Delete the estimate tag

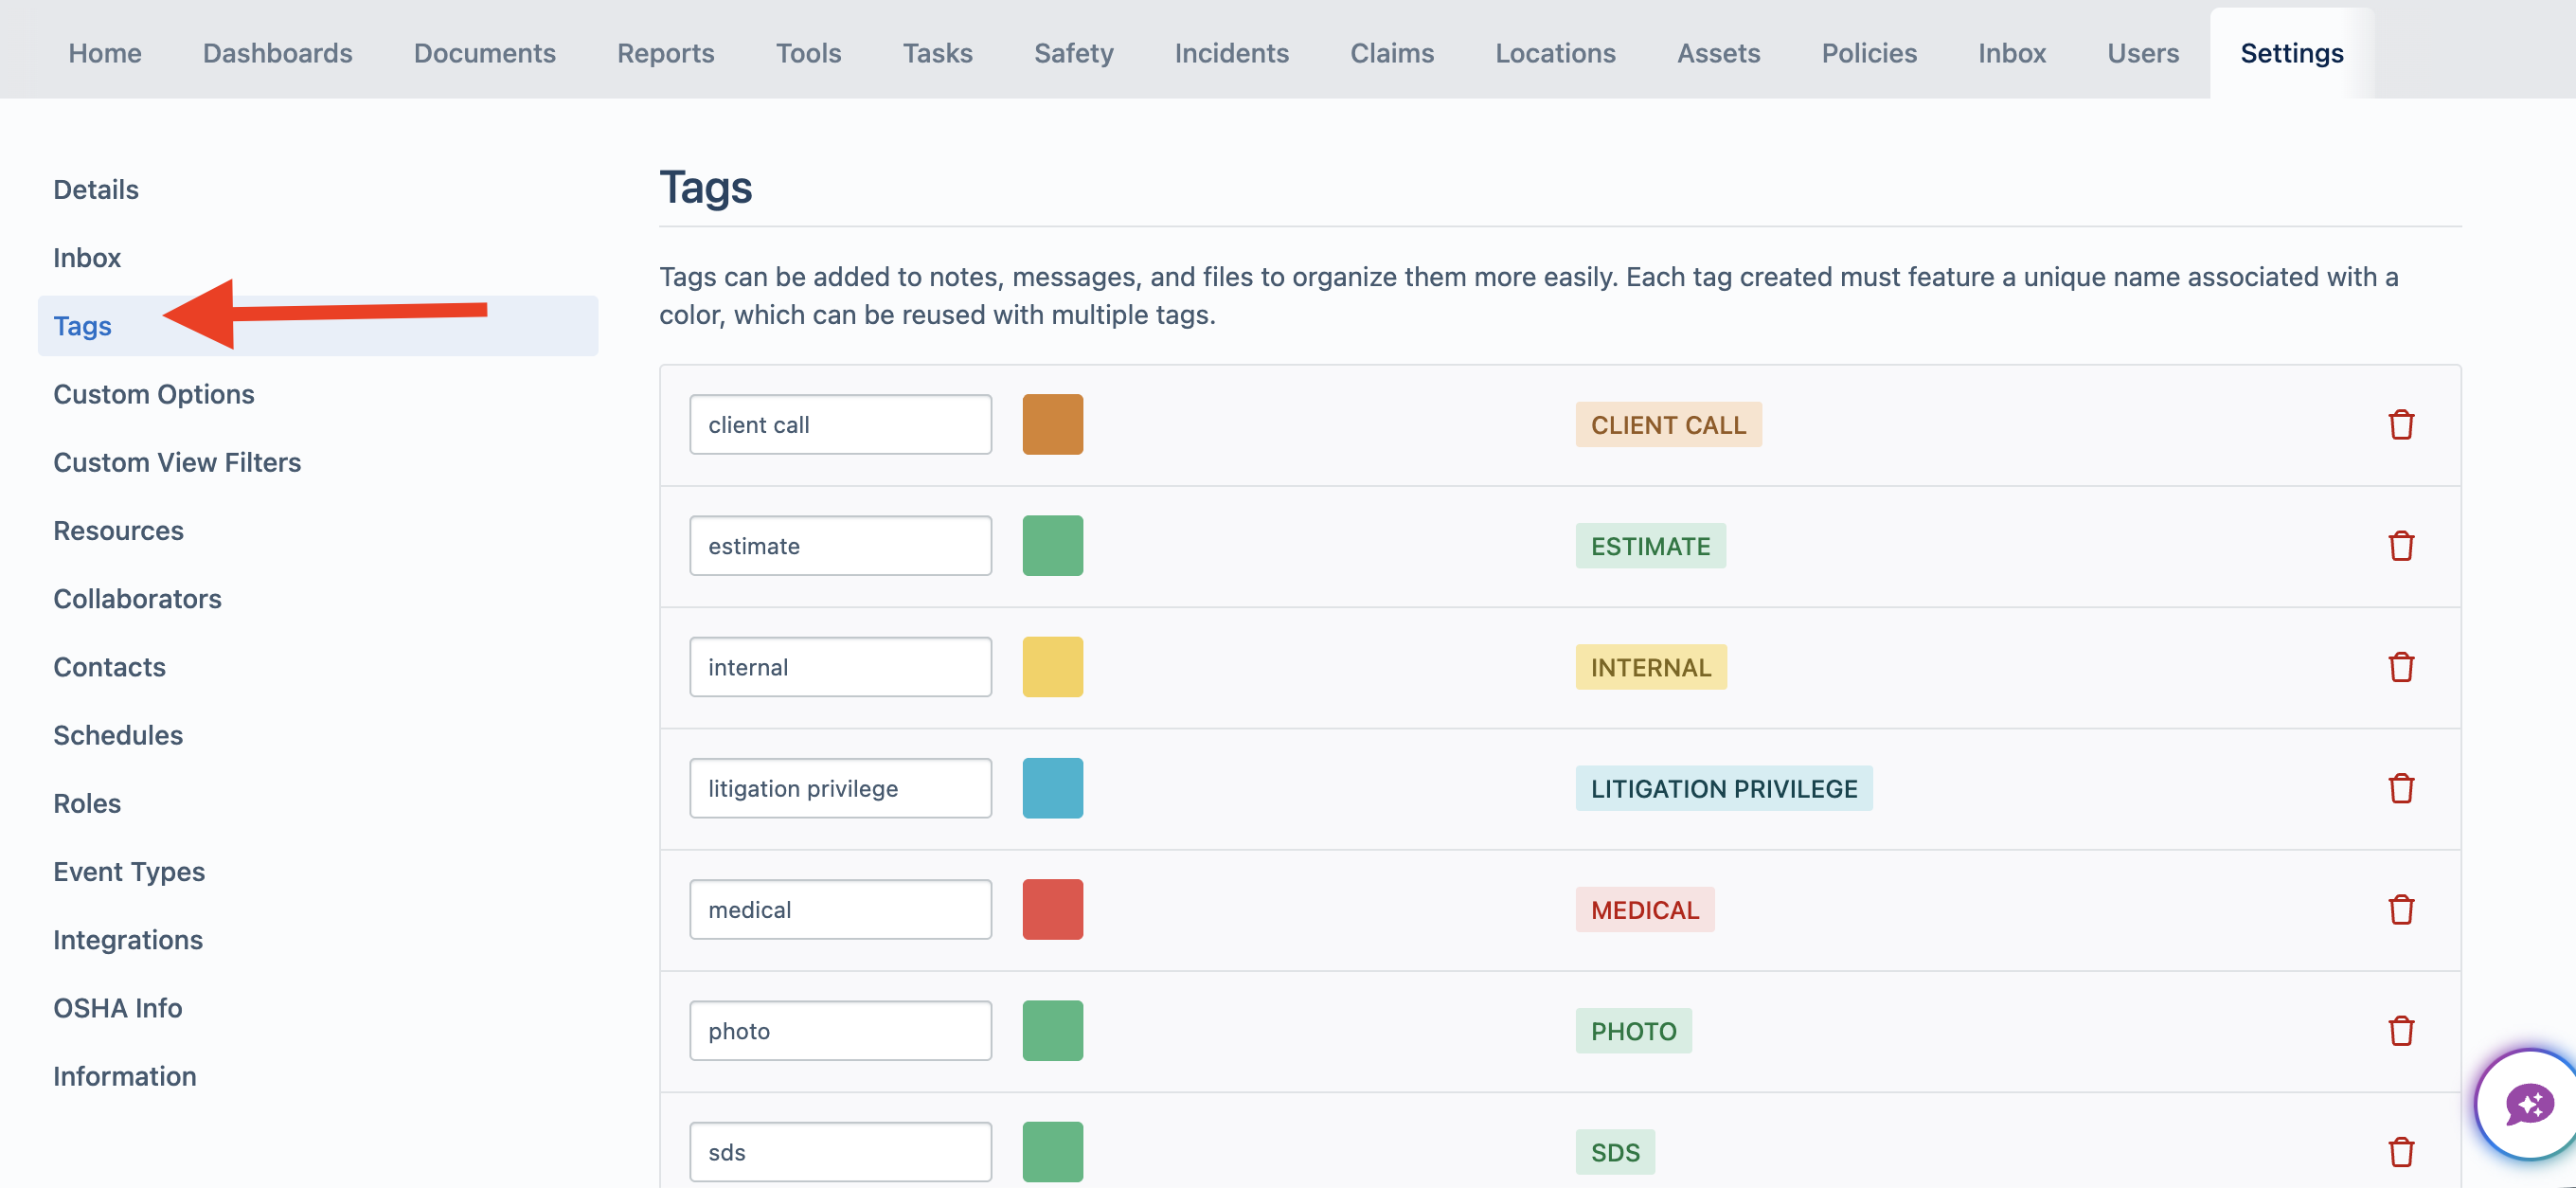click(2401, 546)
